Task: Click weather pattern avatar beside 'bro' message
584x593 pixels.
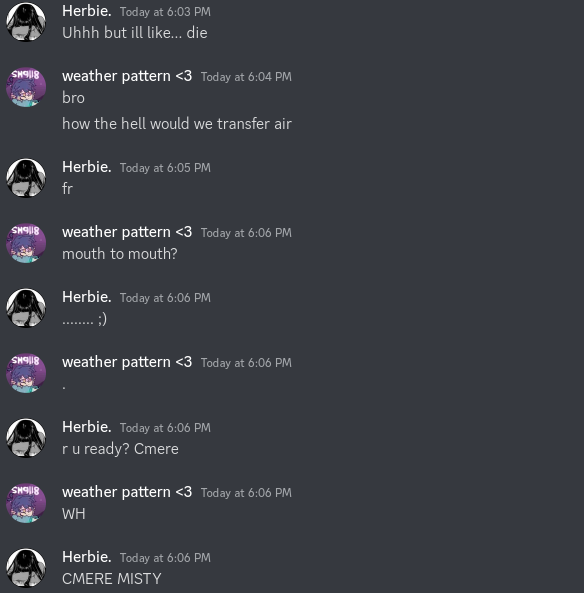Action: tap(26, 87)
